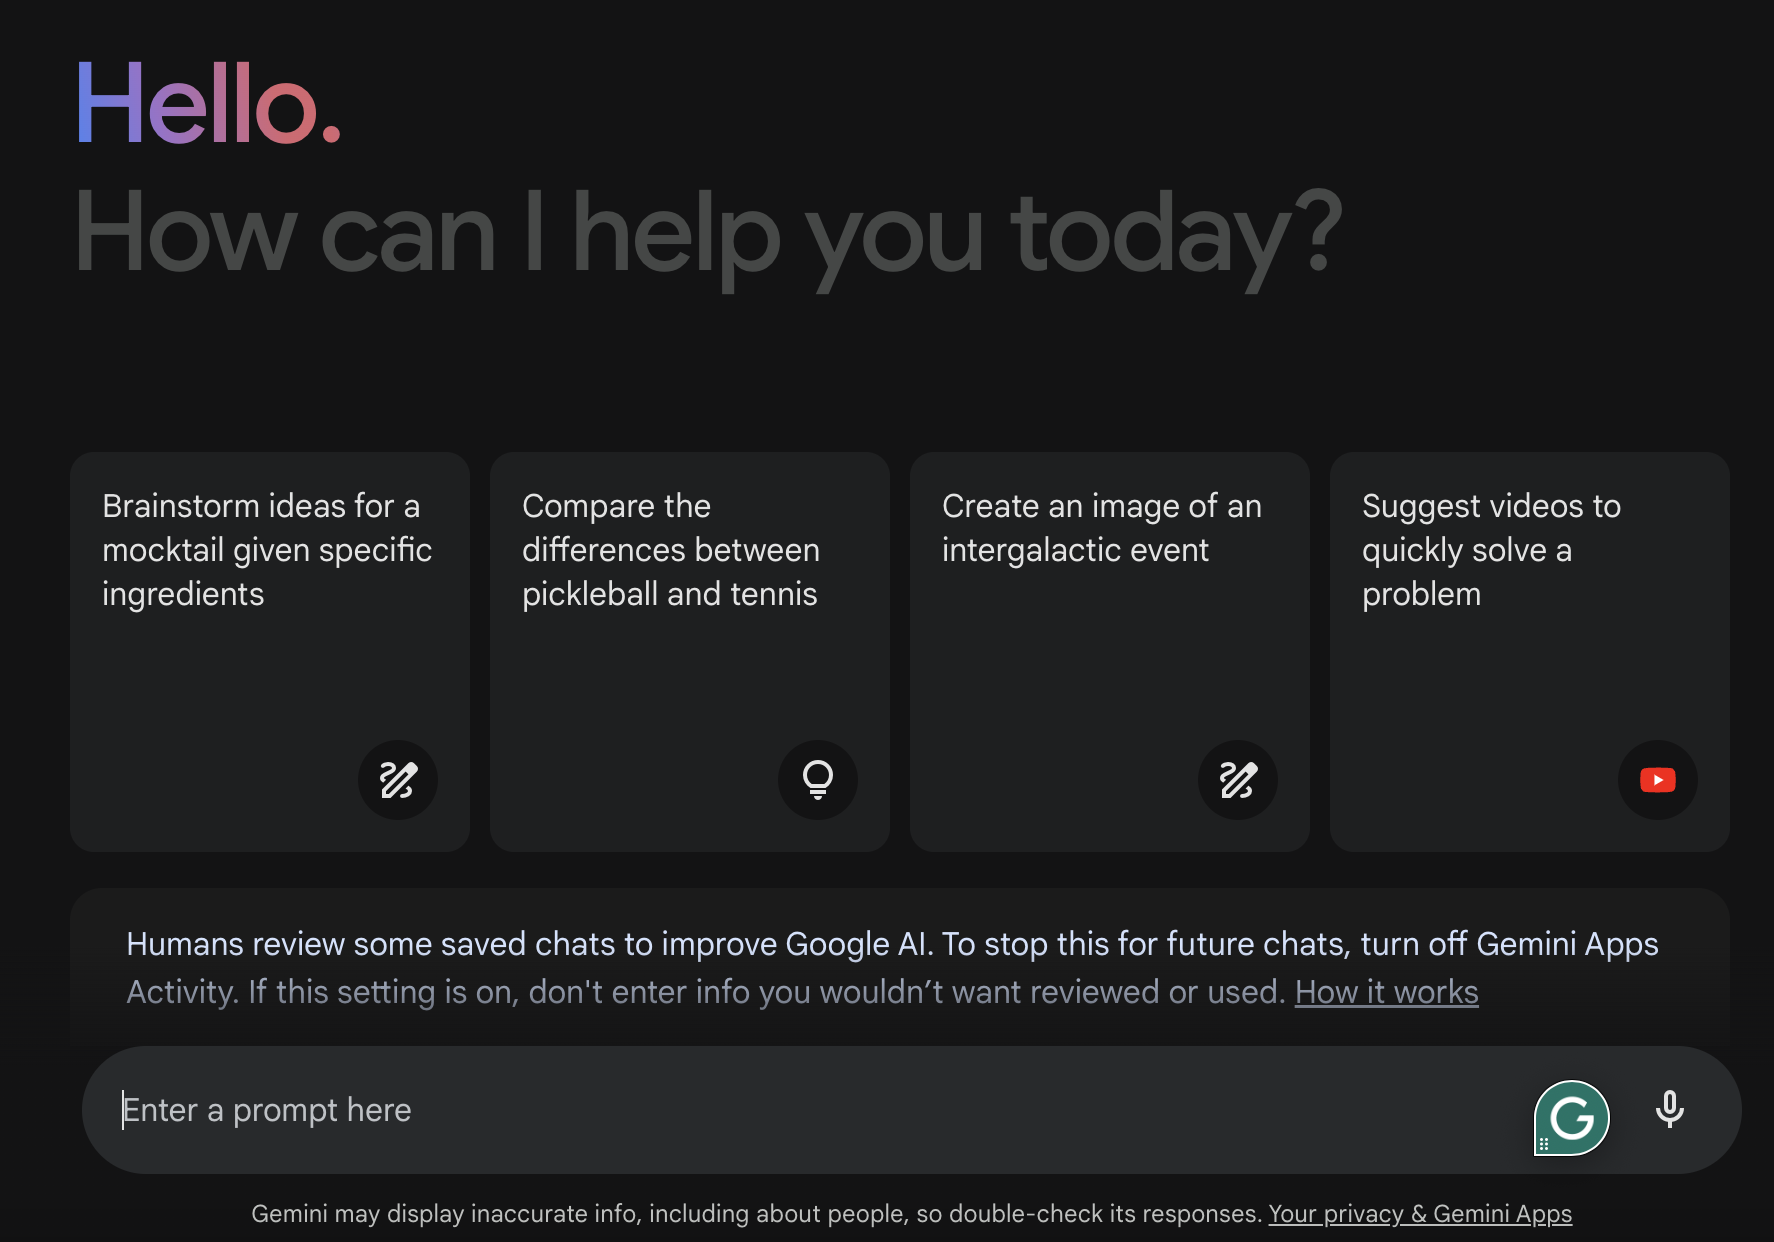Viewport: 1774px width, 1242px height.
Task: Click the lightbulb icon on the pickleball card
Action: pos(817,780)
